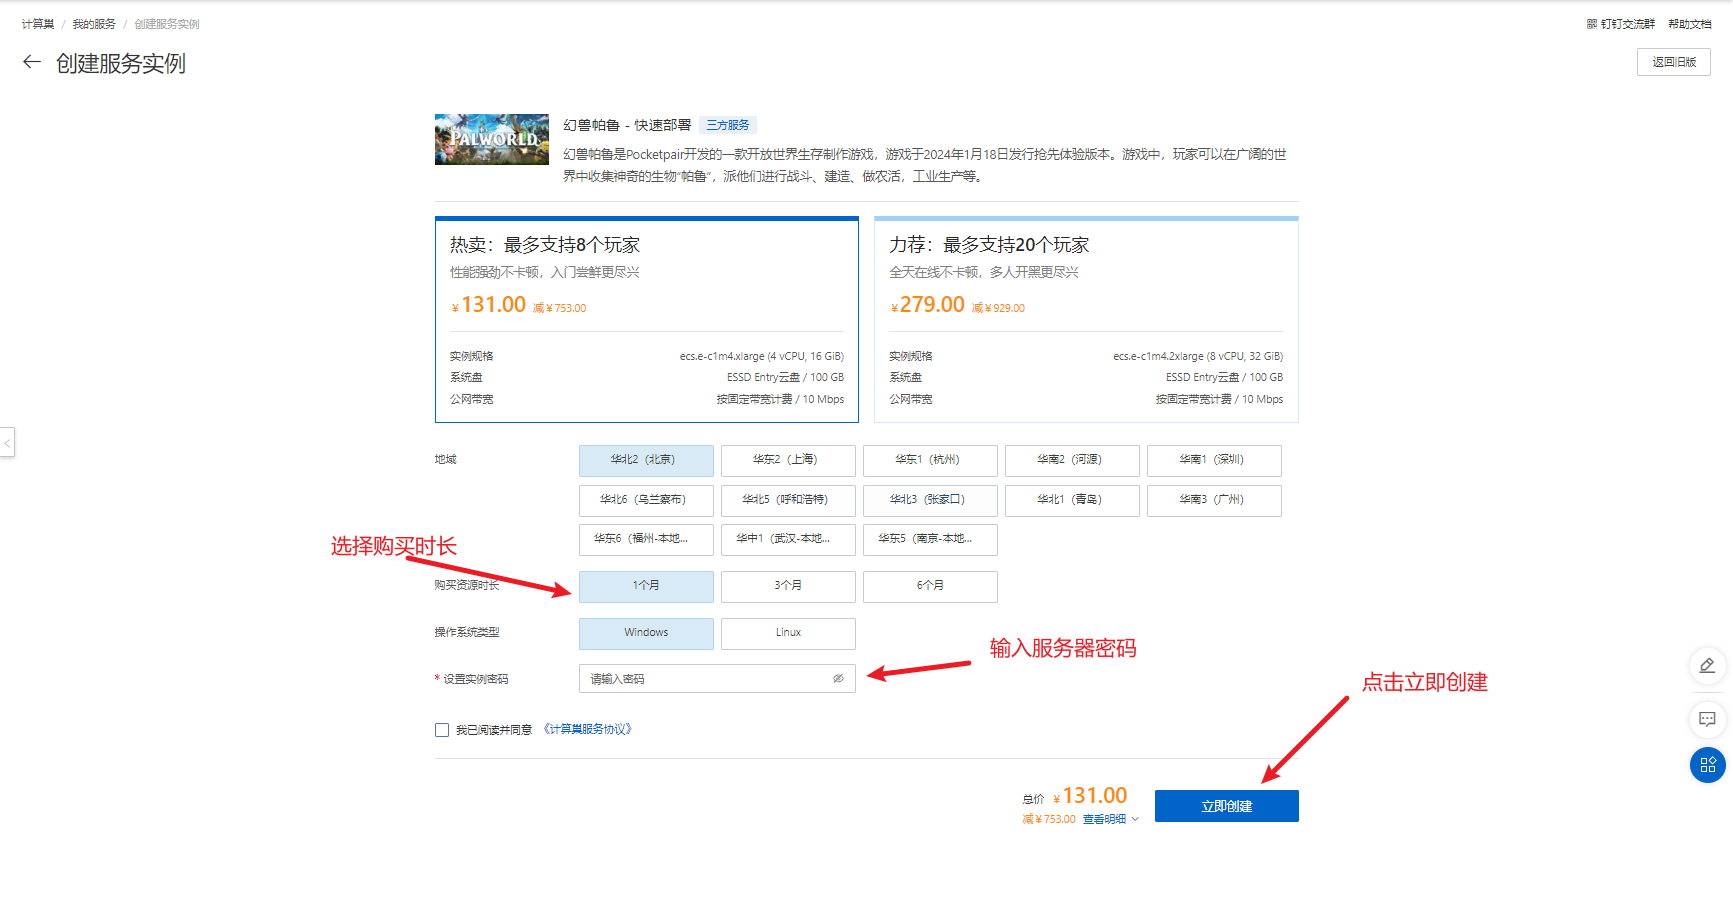Select Linux operating system type

click(x=788, y=634)
